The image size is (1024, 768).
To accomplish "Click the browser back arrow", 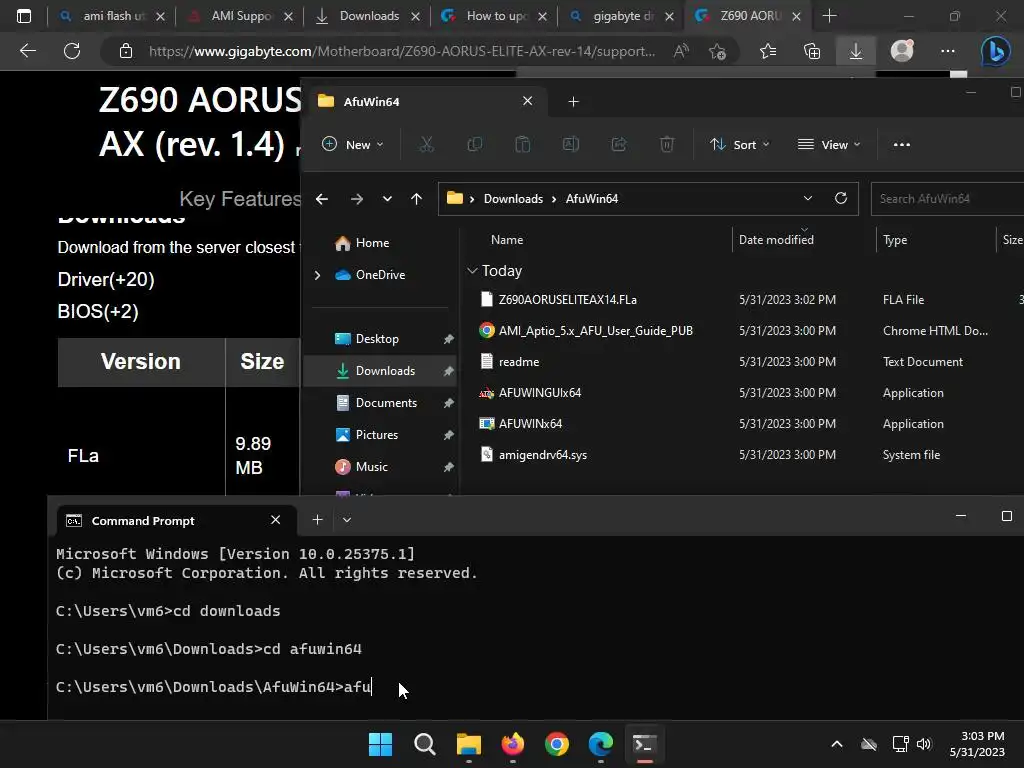I will [x=28, y=51].
